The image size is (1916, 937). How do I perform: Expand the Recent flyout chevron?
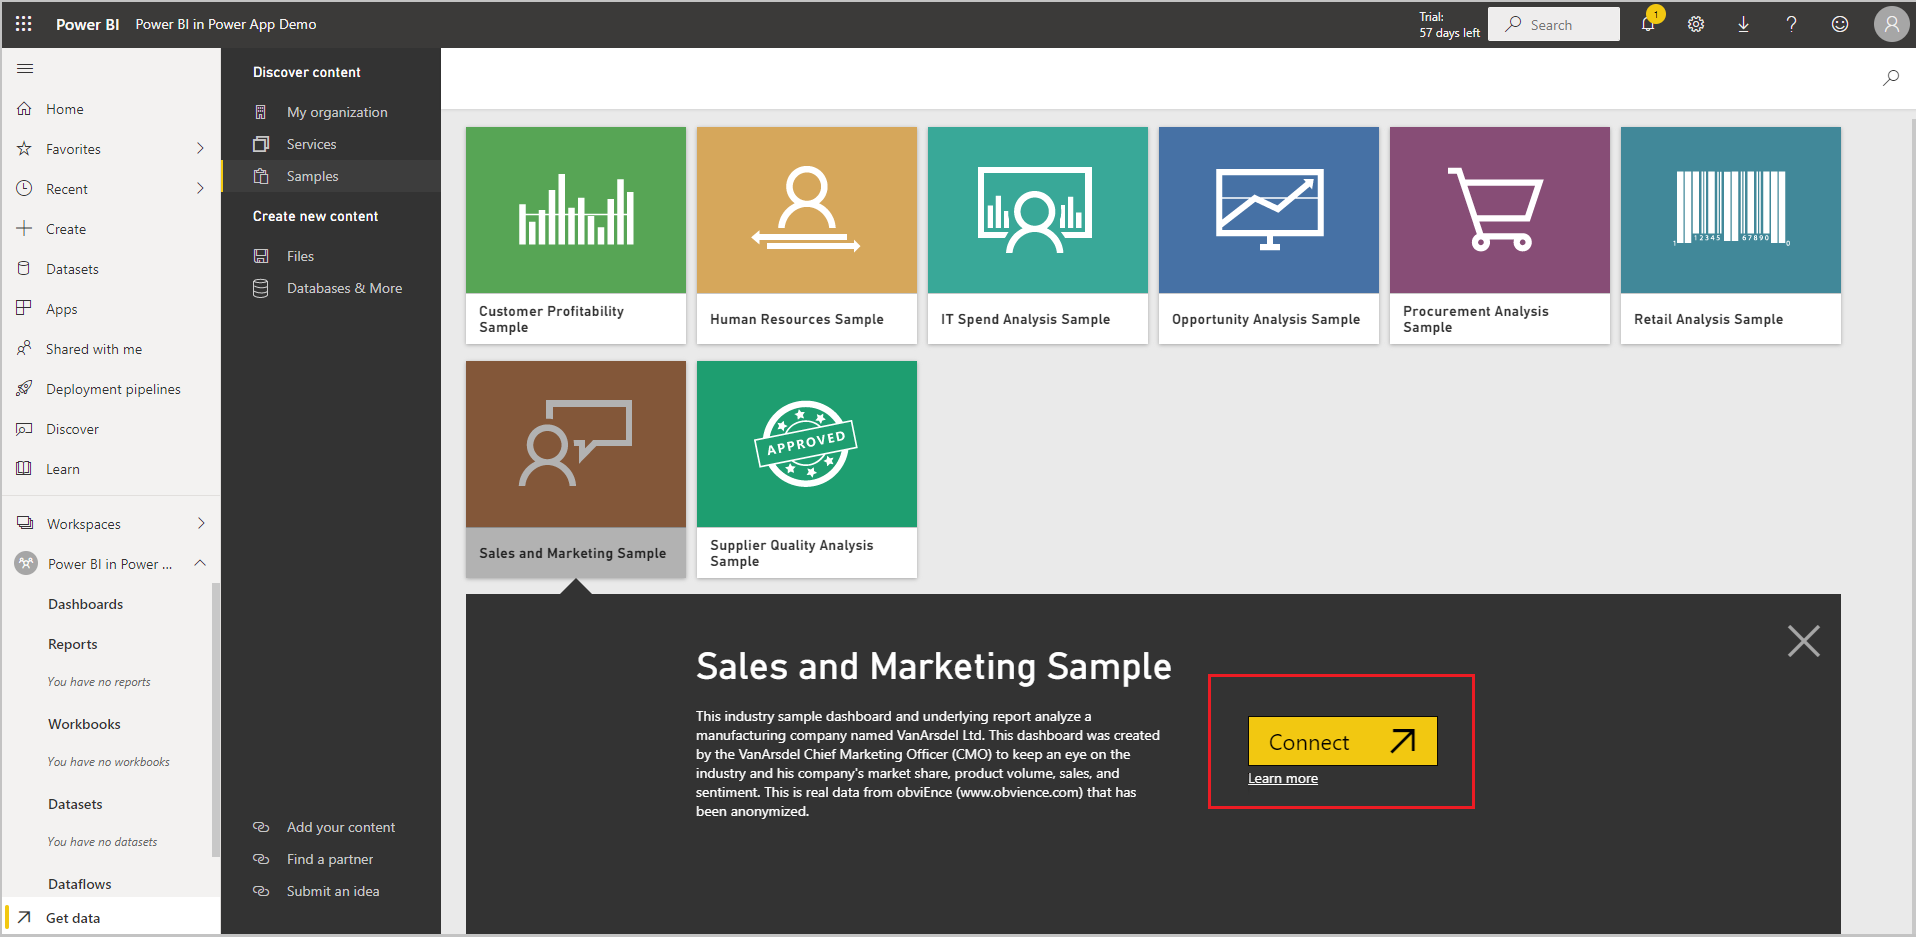pyautogui.click(x=200, y=188)
